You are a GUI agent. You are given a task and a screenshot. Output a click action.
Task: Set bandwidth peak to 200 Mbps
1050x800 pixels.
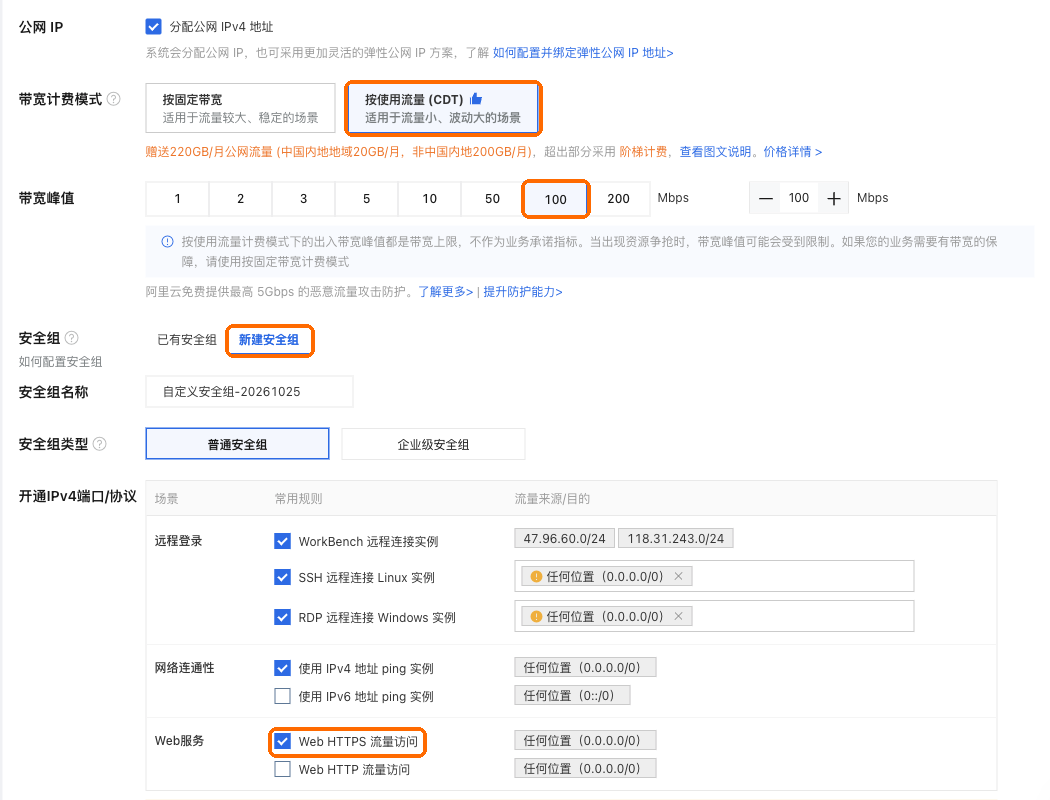618,199
